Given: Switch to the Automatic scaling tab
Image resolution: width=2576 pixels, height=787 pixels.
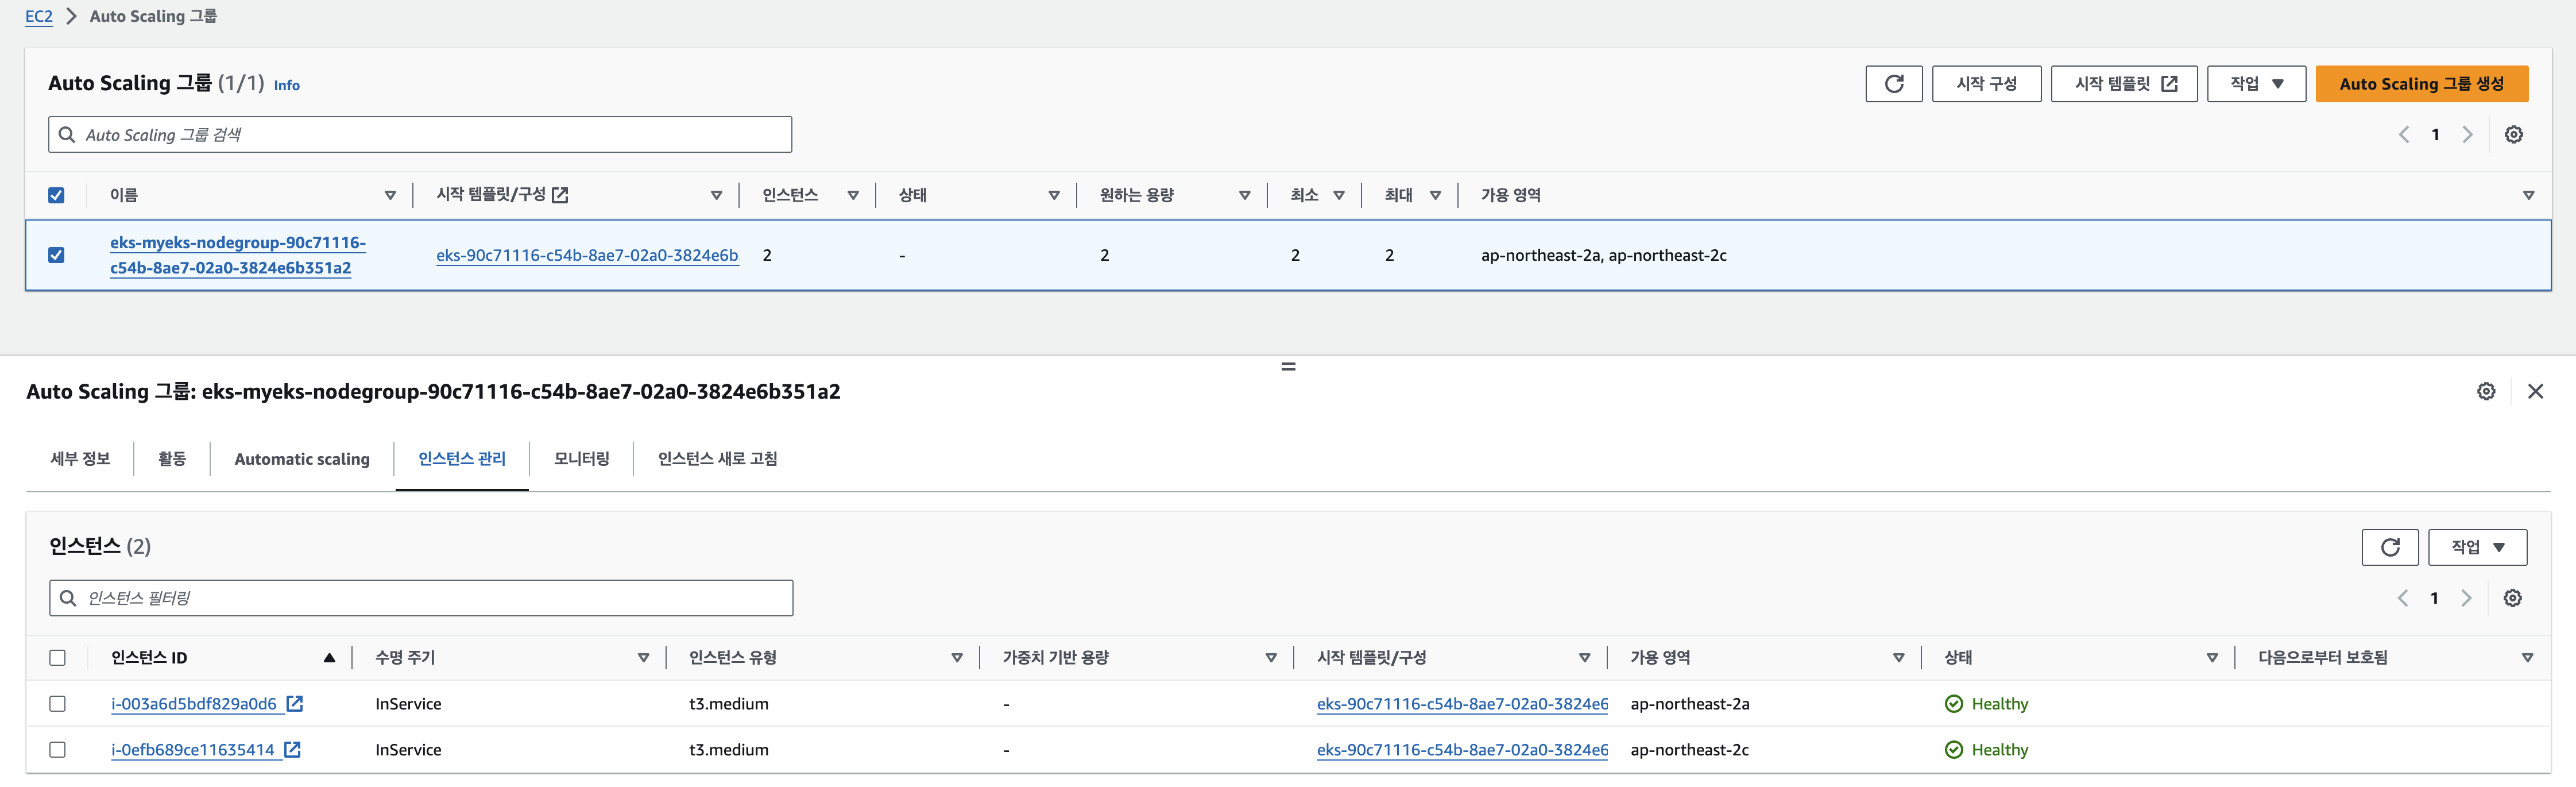Looking at the screenshot, I should coord(301,459).
